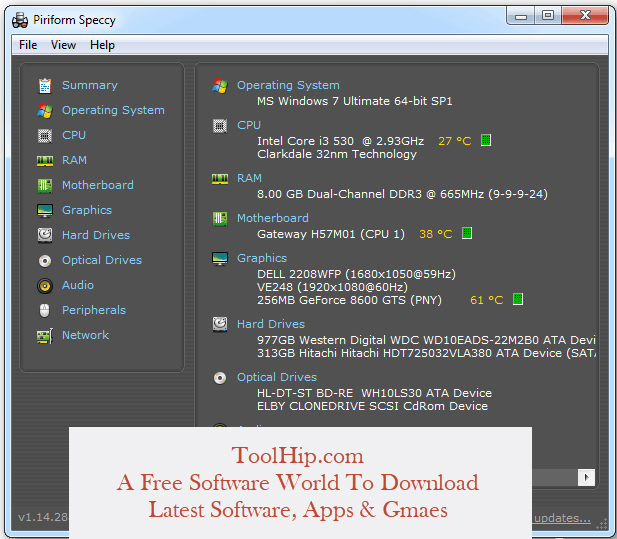Click the Graphics monitor icon in sidebar
This screenshot has height=539, width=617.
(x=45, y=211)
